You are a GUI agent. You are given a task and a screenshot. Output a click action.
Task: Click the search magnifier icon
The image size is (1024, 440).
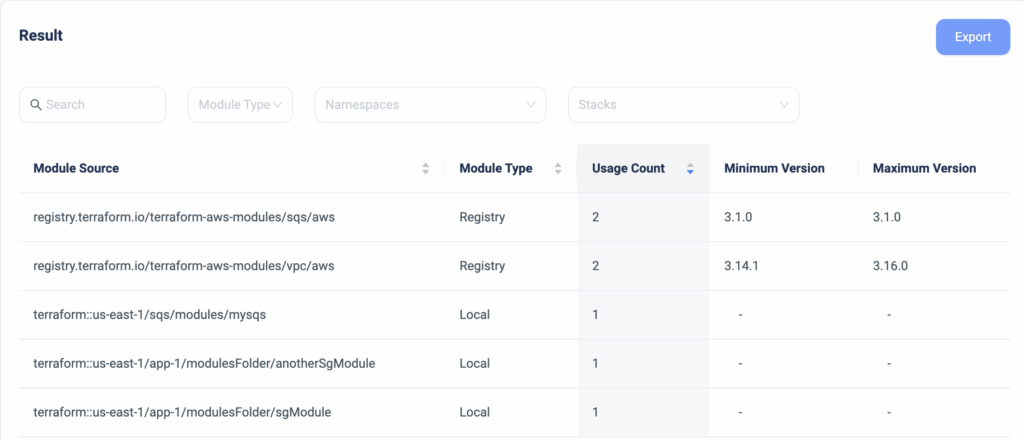pyautogui.click(x=36, y=105)
